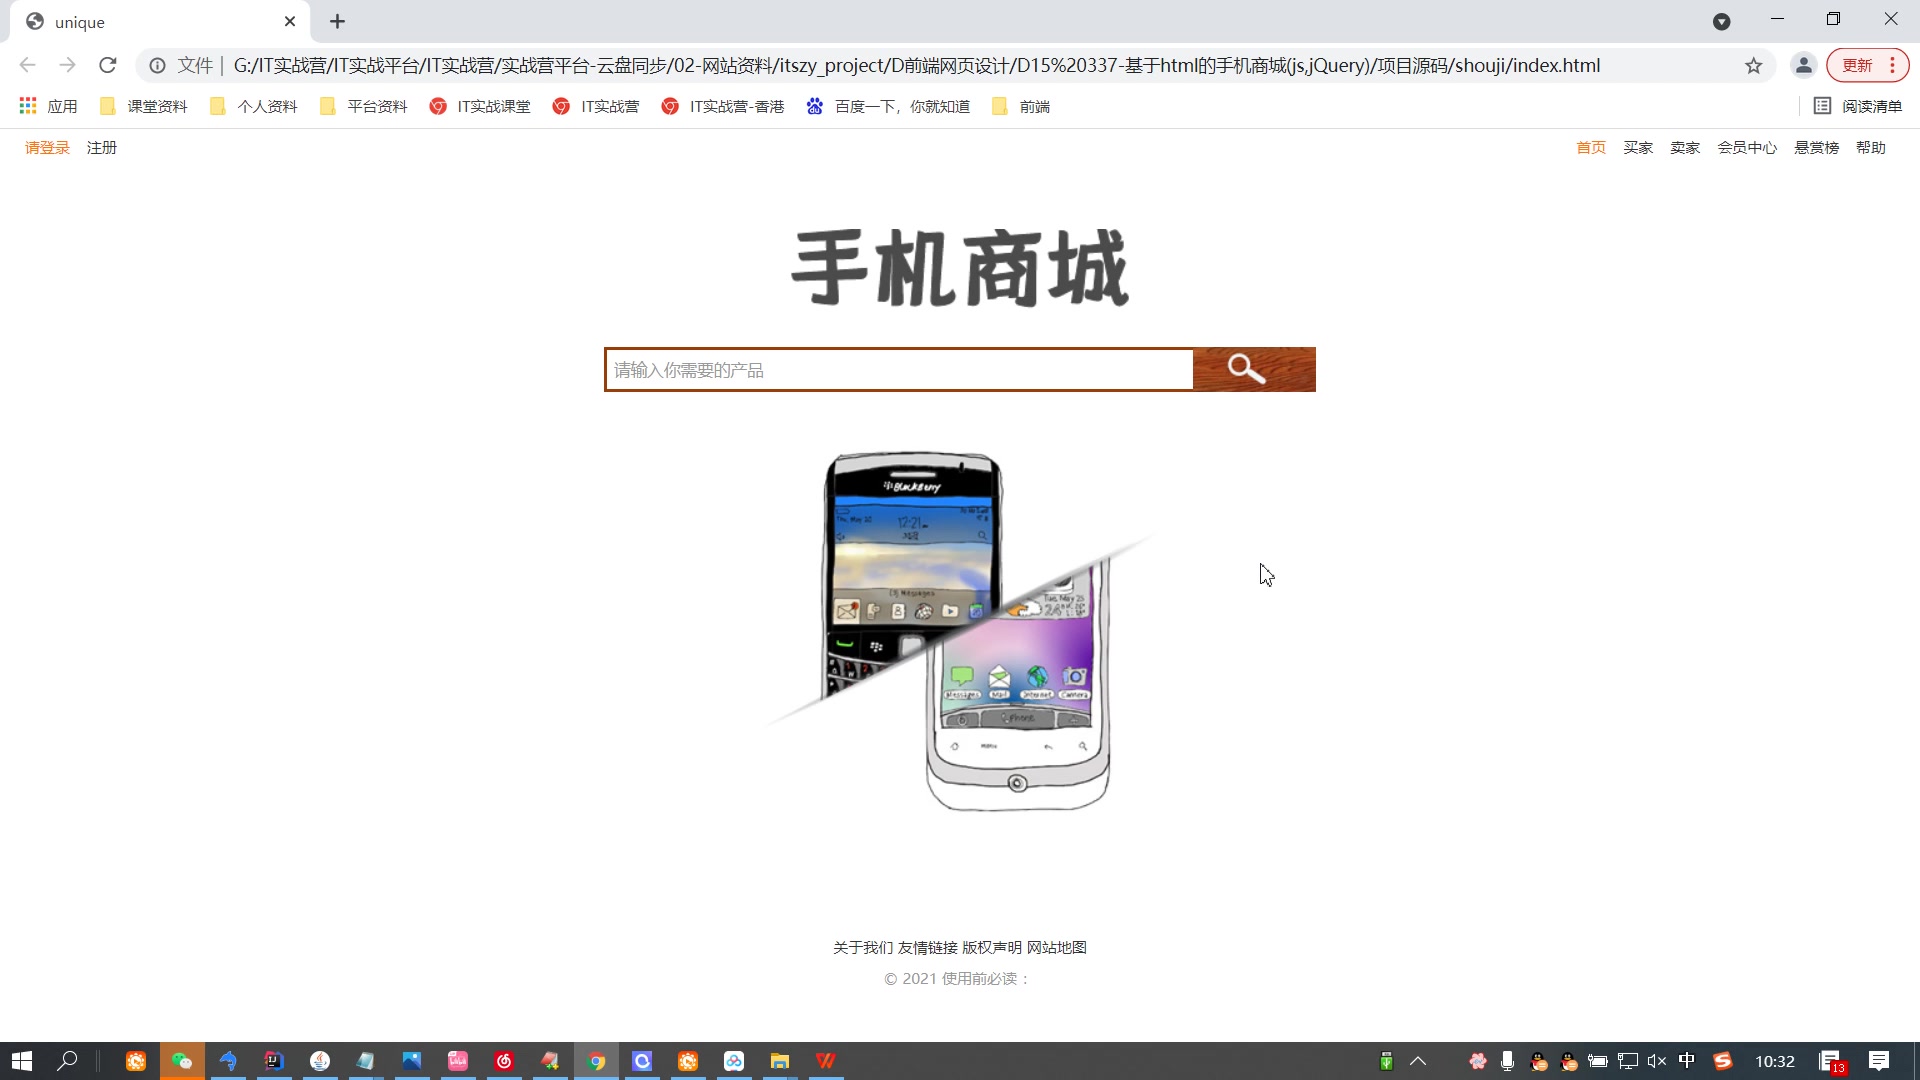The height and width of the screenshot is (1080, 1920).
Task: Click the orange search magnifier button
Action: (x=1254, y=370)
